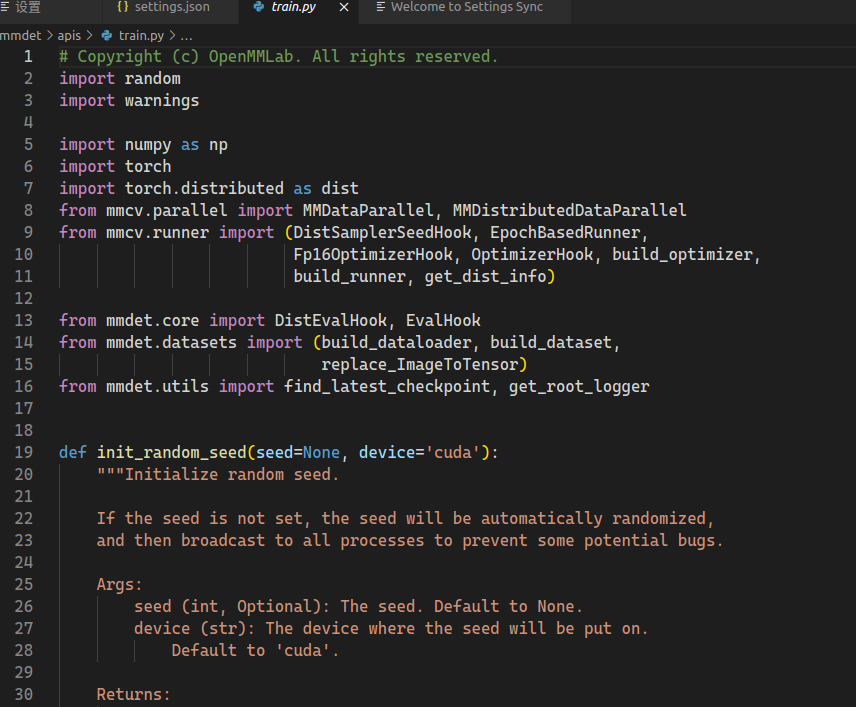Switch to the settings.json tab
The width and height of the screenshot is (856, 707).
coord(170,11)
